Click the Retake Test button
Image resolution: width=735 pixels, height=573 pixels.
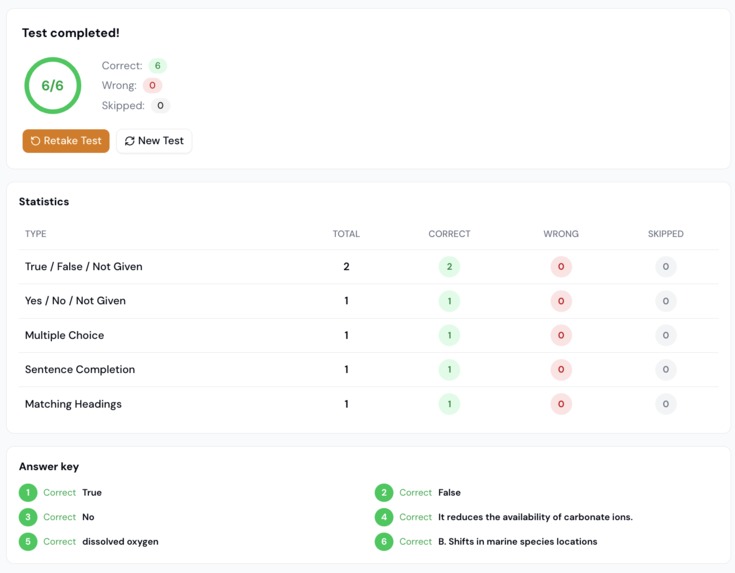pyautogui.click(x=66, y=141)
